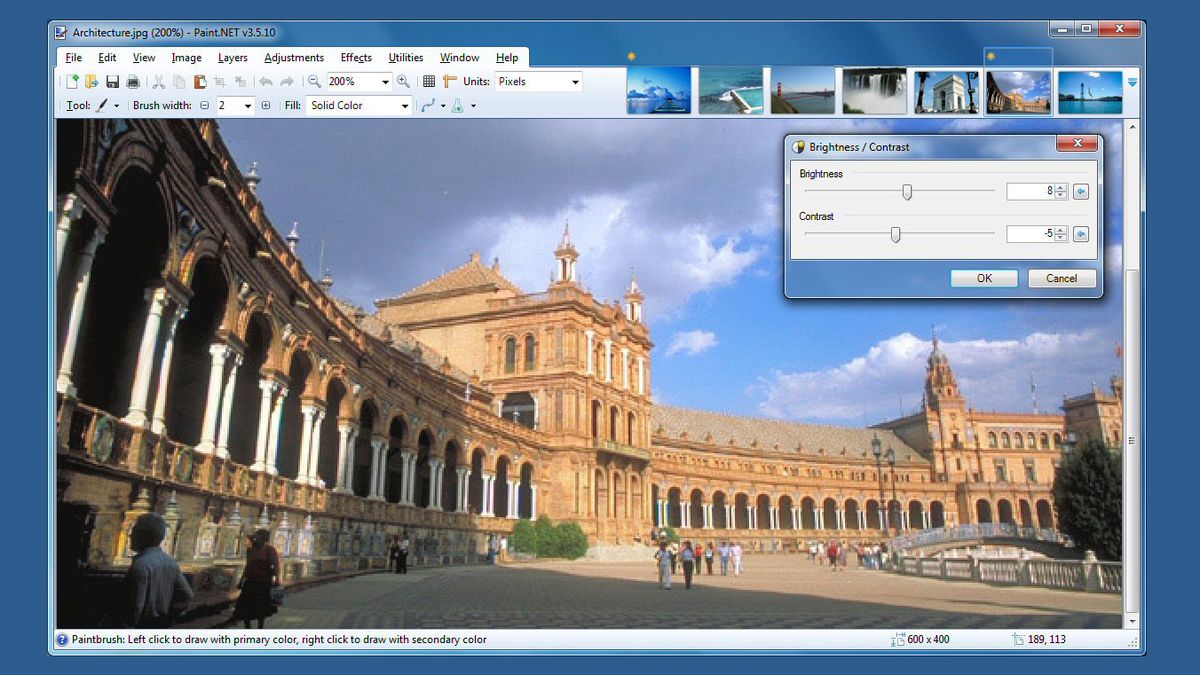Viewport: 1200px width, 675px height.
Task: Toggle the pixel grid display
Action: point(427,81)
